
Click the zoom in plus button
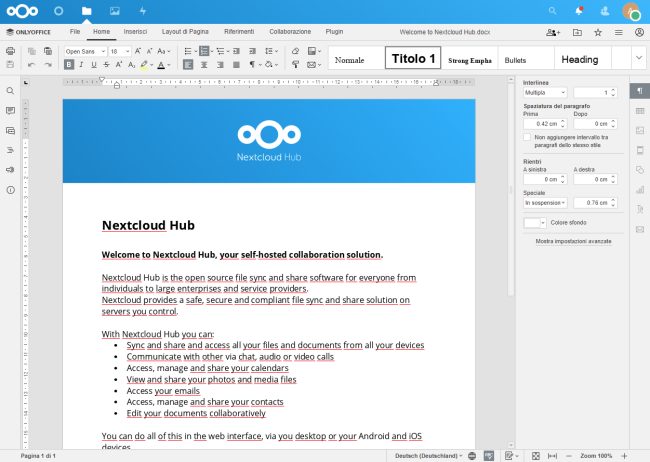point(624,456)
